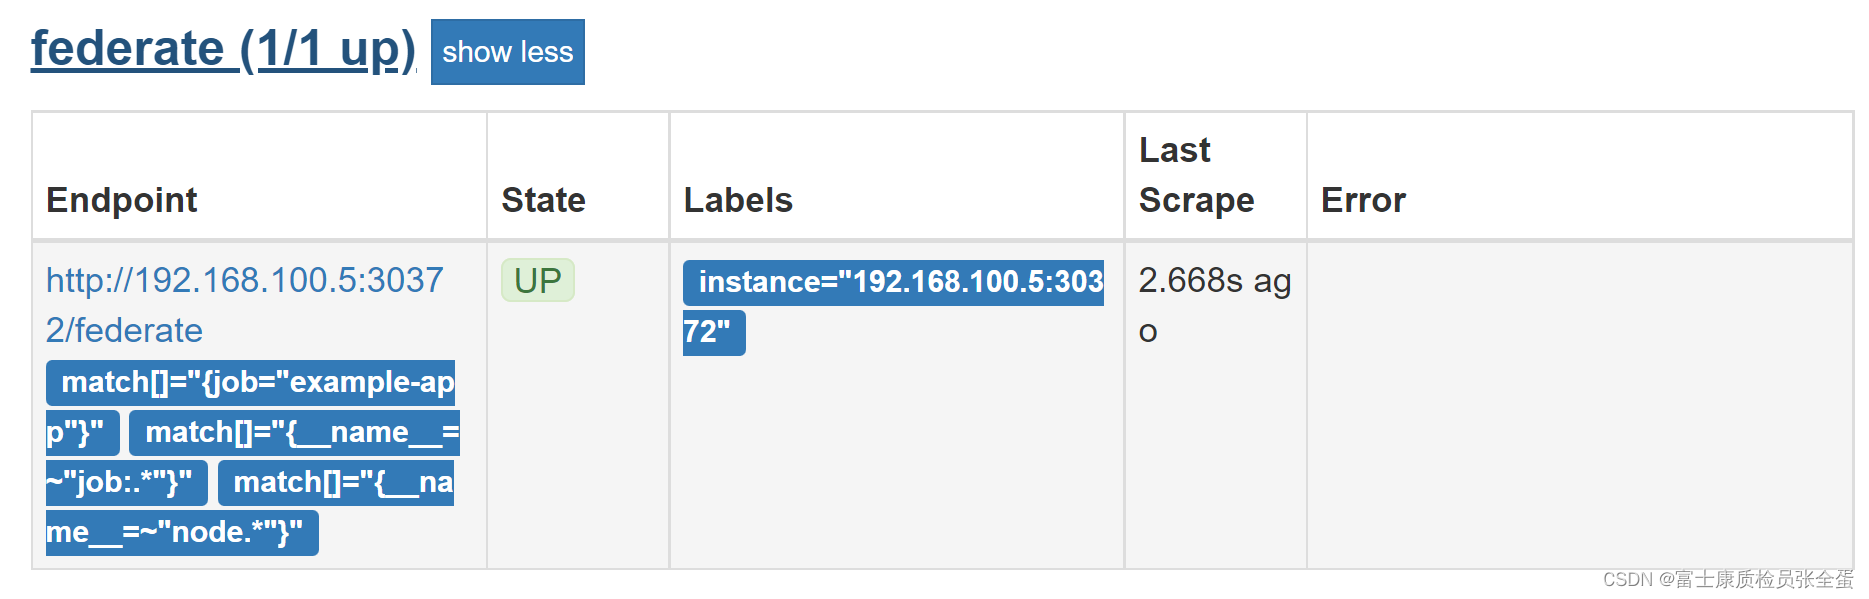Screen dimensions: 1869x599
Task: Click the Error column header
Action: click(x=1363, y=200)
